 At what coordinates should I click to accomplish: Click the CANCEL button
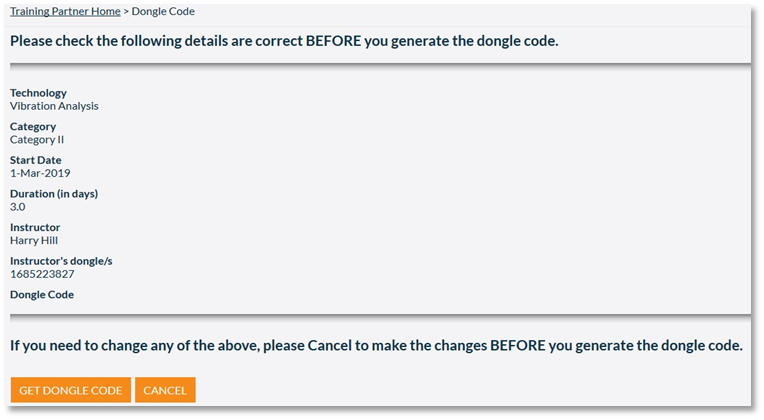point(165,390)
